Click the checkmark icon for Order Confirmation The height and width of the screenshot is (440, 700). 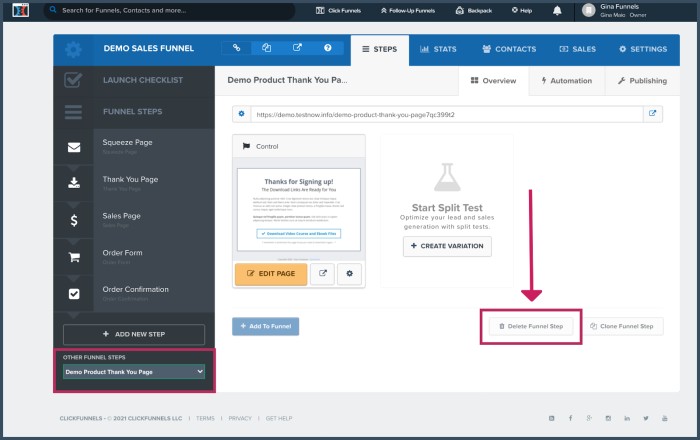pyautogui.click(x=74, y=294)
